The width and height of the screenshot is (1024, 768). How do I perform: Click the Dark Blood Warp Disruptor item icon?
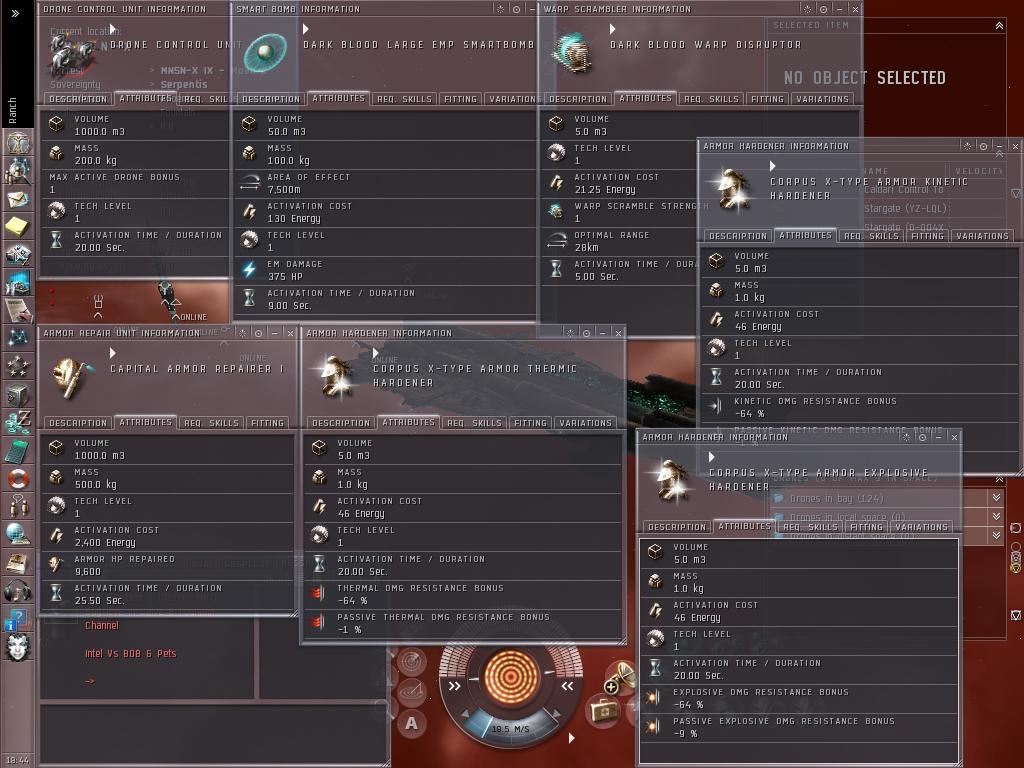(x=572, y=52)
